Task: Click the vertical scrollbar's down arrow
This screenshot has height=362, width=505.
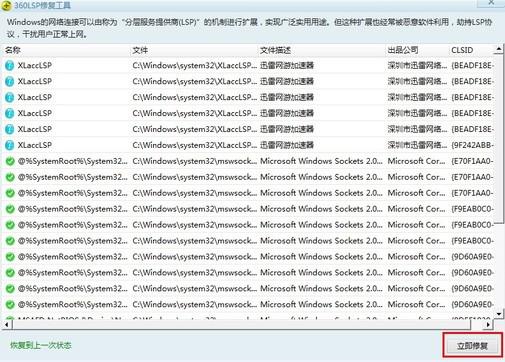Action: coord(499,314)
